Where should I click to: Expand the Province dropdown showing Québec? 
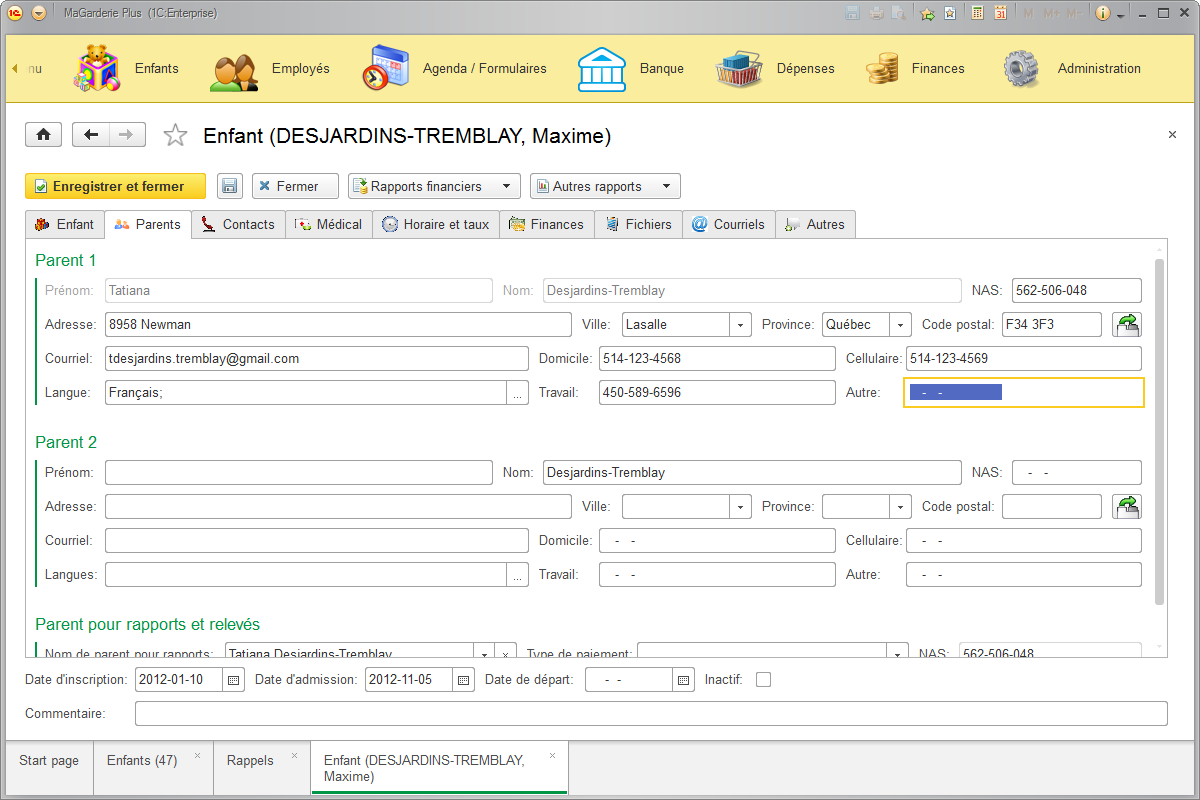(899, 324)
